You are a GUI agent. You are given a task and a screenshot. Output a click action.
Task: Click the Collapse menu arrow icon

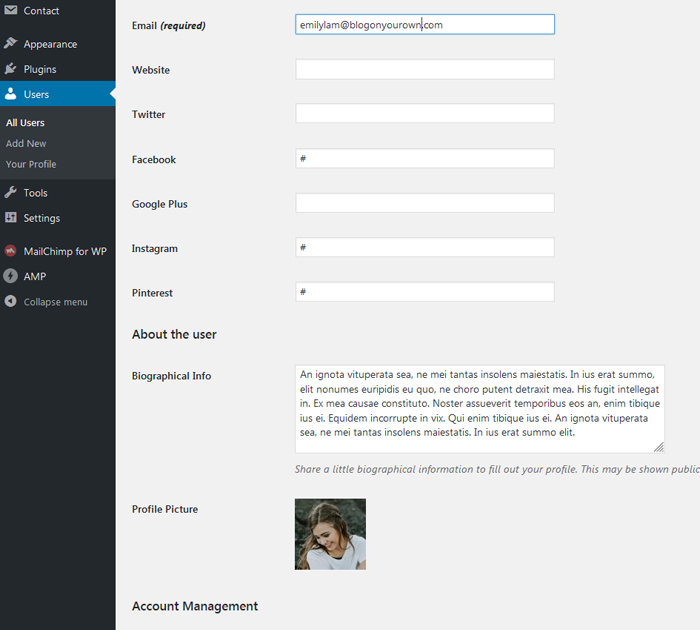click(10, 301)
